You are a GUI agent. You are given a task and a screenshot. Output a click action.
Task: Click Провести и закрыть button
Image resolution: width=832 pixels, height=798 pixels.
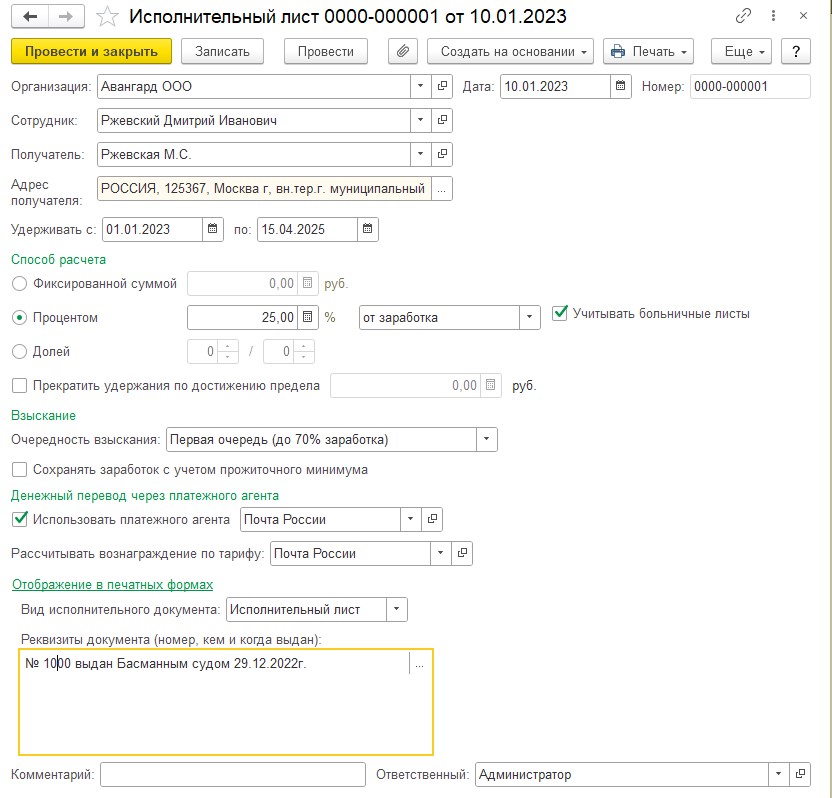[x=91, y=51]
